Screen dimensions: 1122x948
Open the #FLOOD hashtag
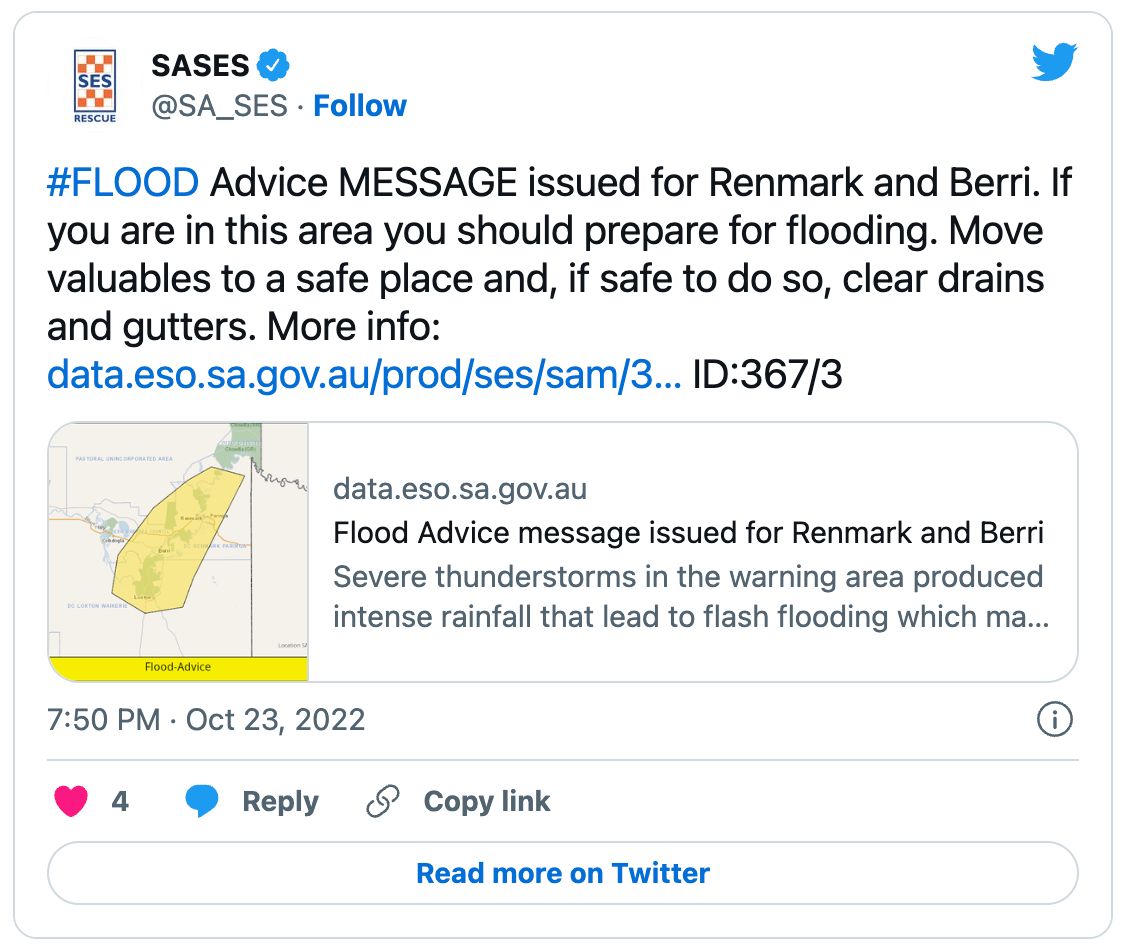click(x=123, y=184)
